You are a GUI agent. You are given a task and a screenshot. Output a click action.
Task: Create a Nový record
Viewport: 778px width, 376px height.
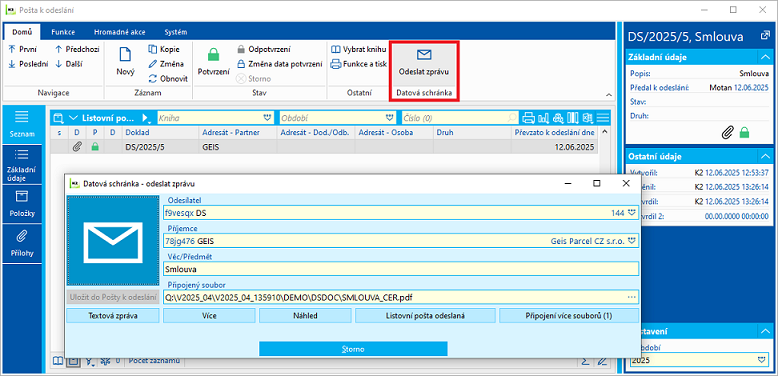[126, 63]
